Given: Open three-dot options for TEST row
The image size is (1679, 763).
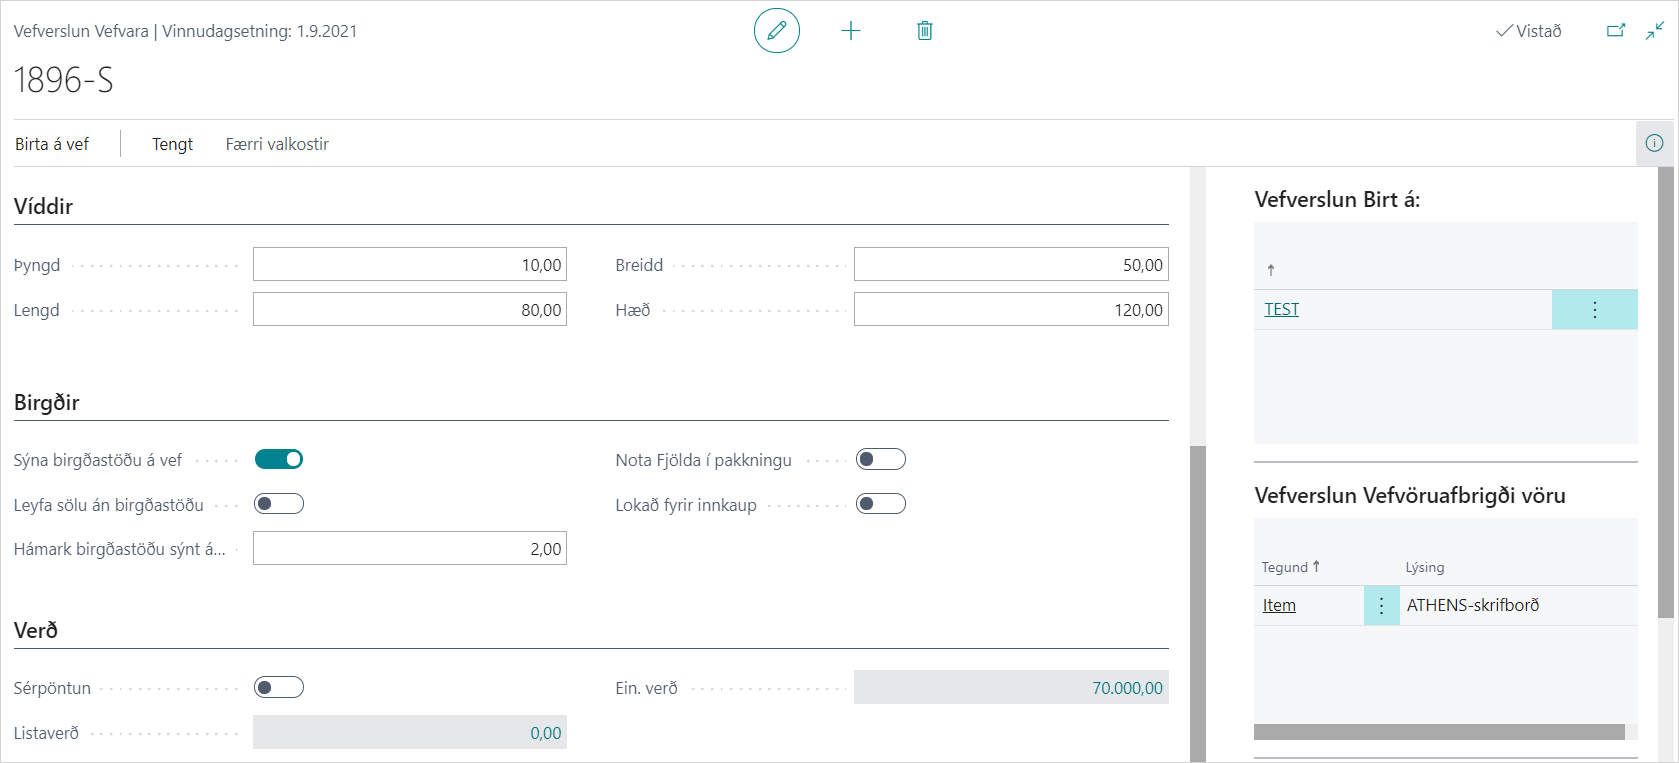Looking at the screenshot, I should (x=1594, y=310).
